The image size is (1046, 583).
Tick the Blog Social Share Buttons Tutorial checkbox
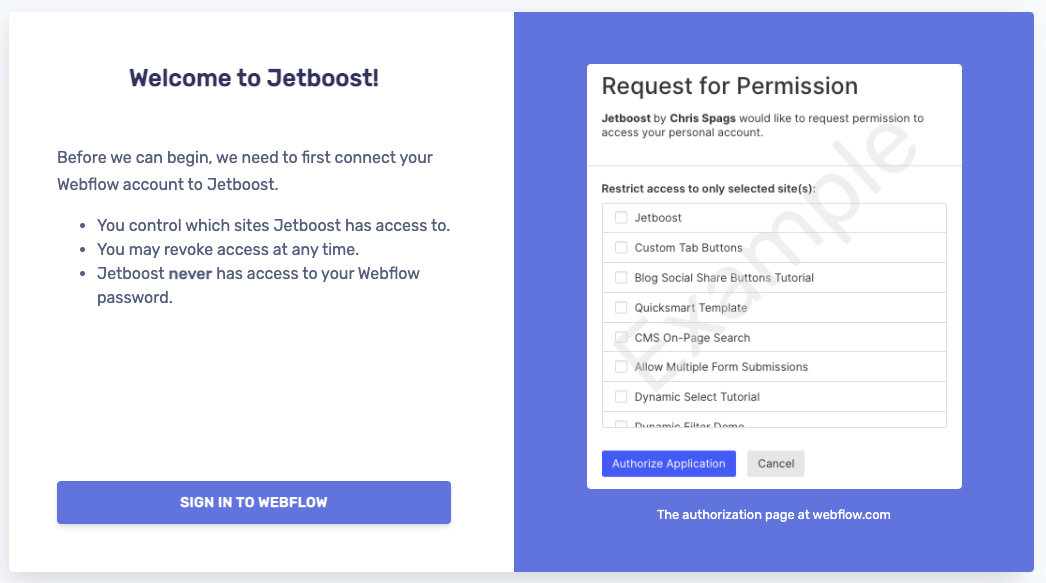click(x=621, y=277)
